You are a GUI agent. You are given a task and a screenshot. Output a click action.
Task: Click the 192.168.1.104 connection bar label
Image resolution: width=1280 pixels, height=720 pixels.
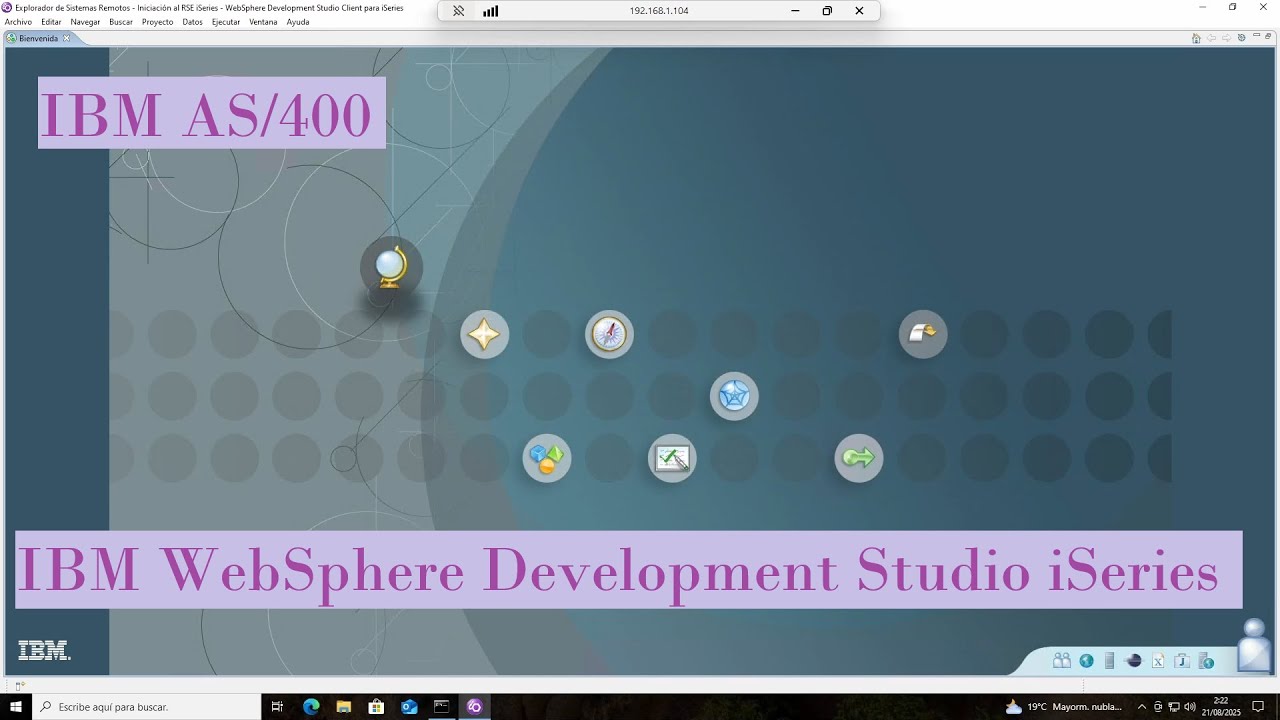click(659, 11)
